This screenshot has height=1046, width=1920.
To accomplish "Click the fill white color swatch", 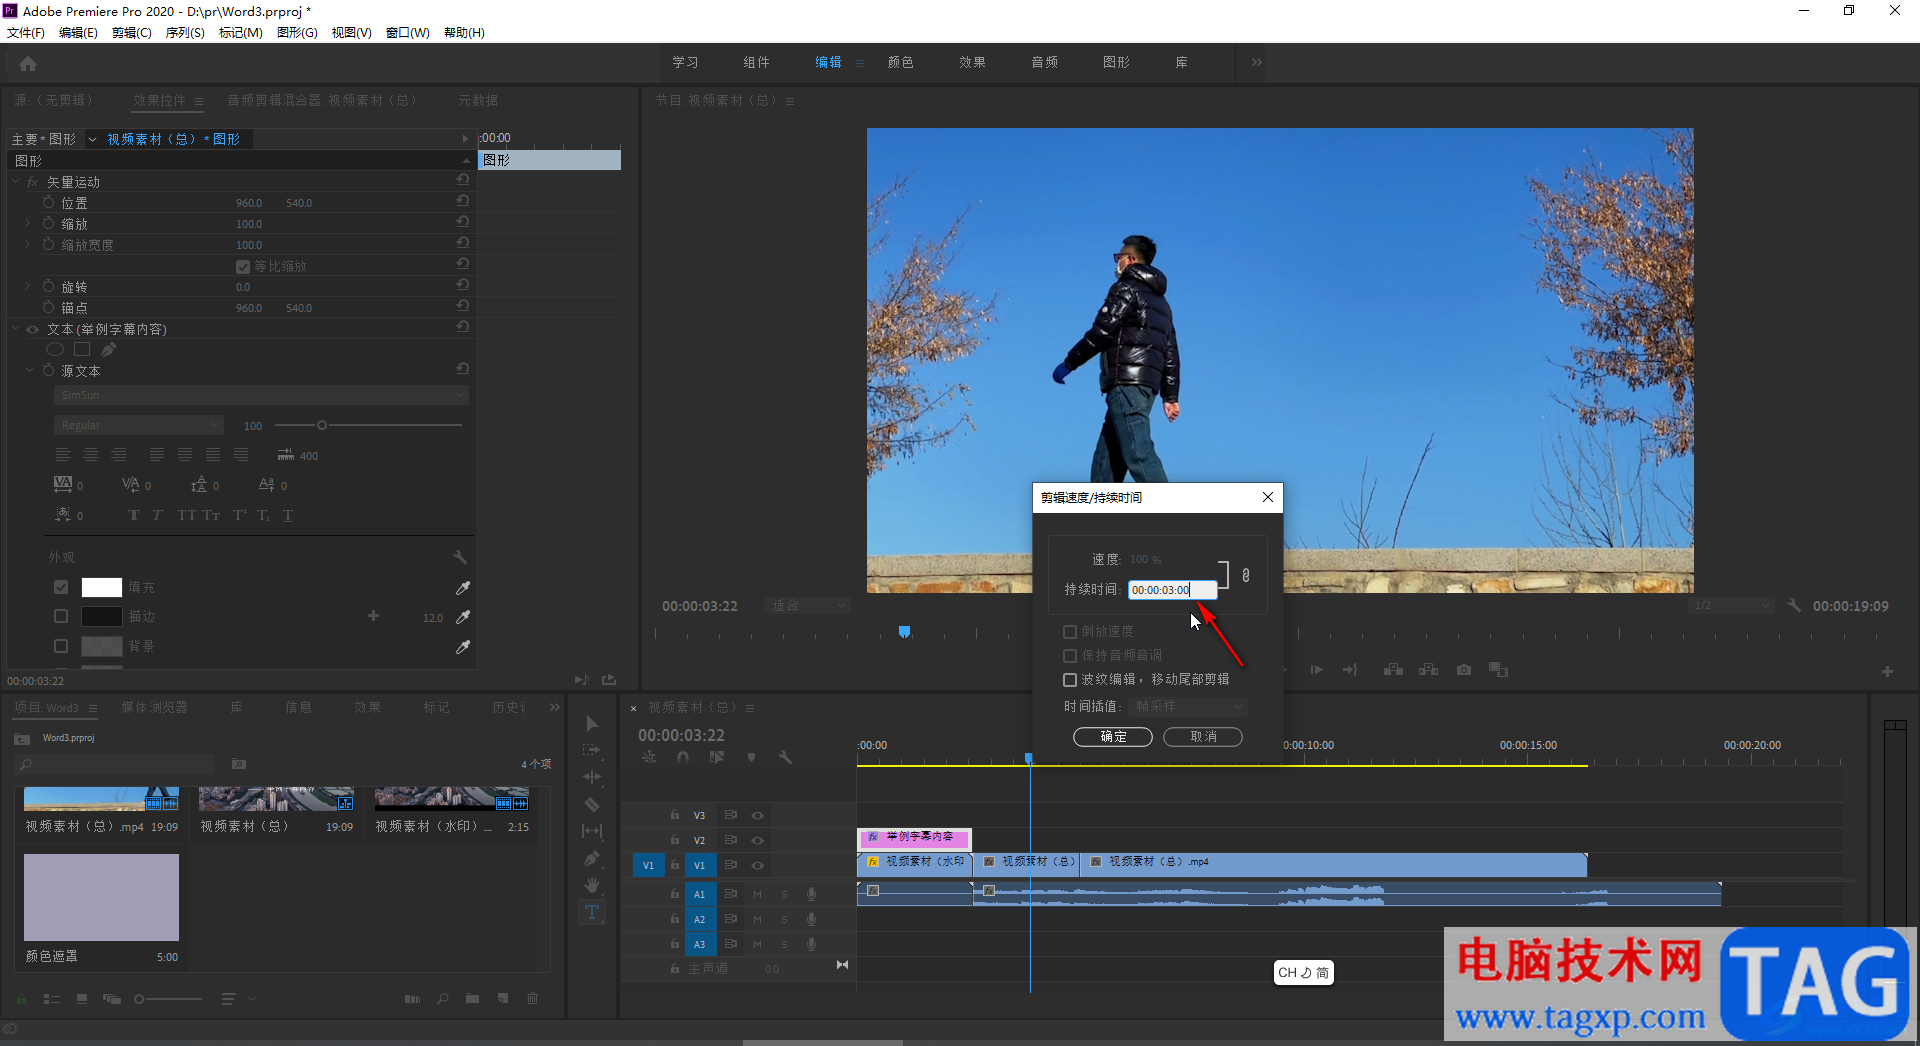I will point(102,588).
